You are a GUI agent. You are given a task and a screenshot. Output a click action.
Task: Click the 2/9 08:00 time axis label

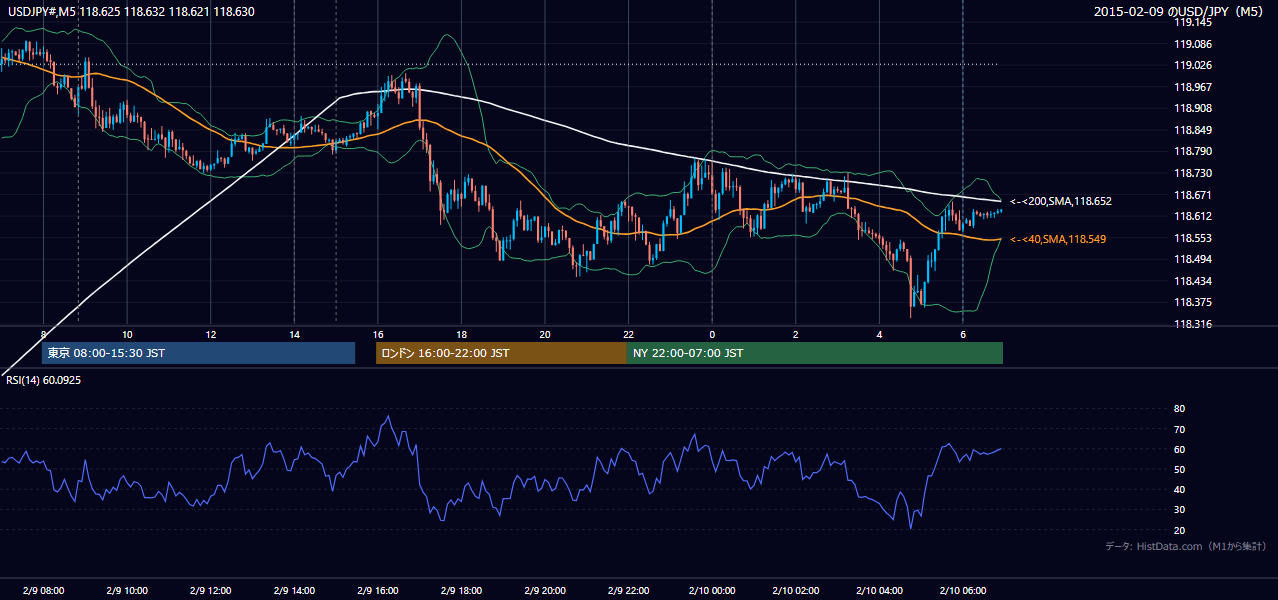coord(43,590)
